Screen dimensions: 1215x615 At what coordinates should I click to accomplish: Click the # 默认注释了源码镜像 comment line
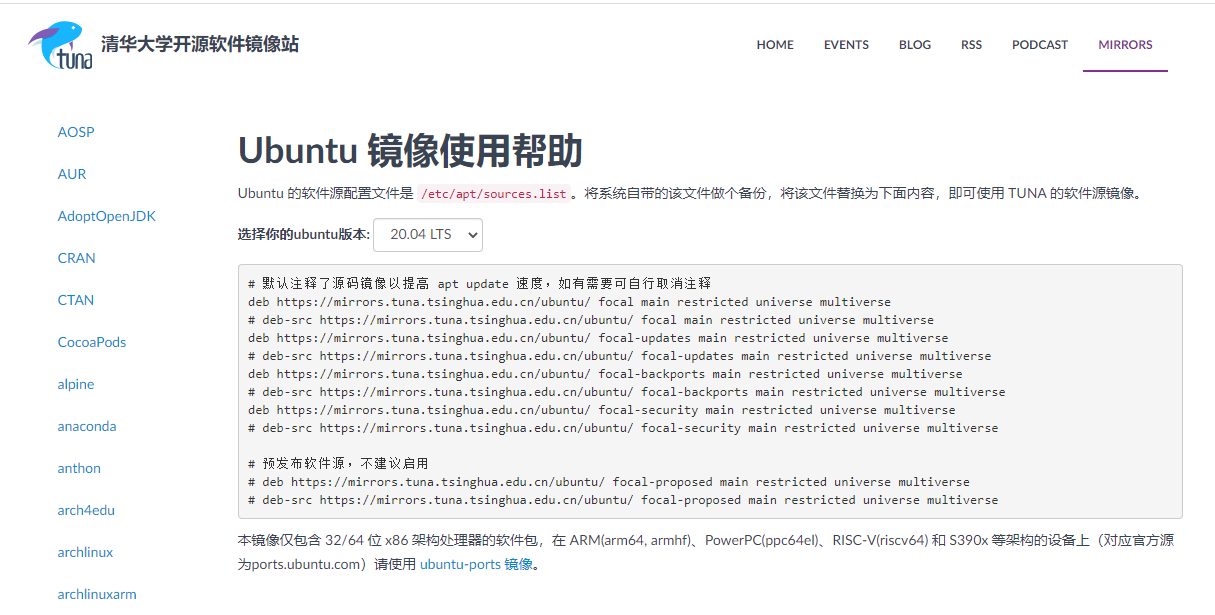480,284
